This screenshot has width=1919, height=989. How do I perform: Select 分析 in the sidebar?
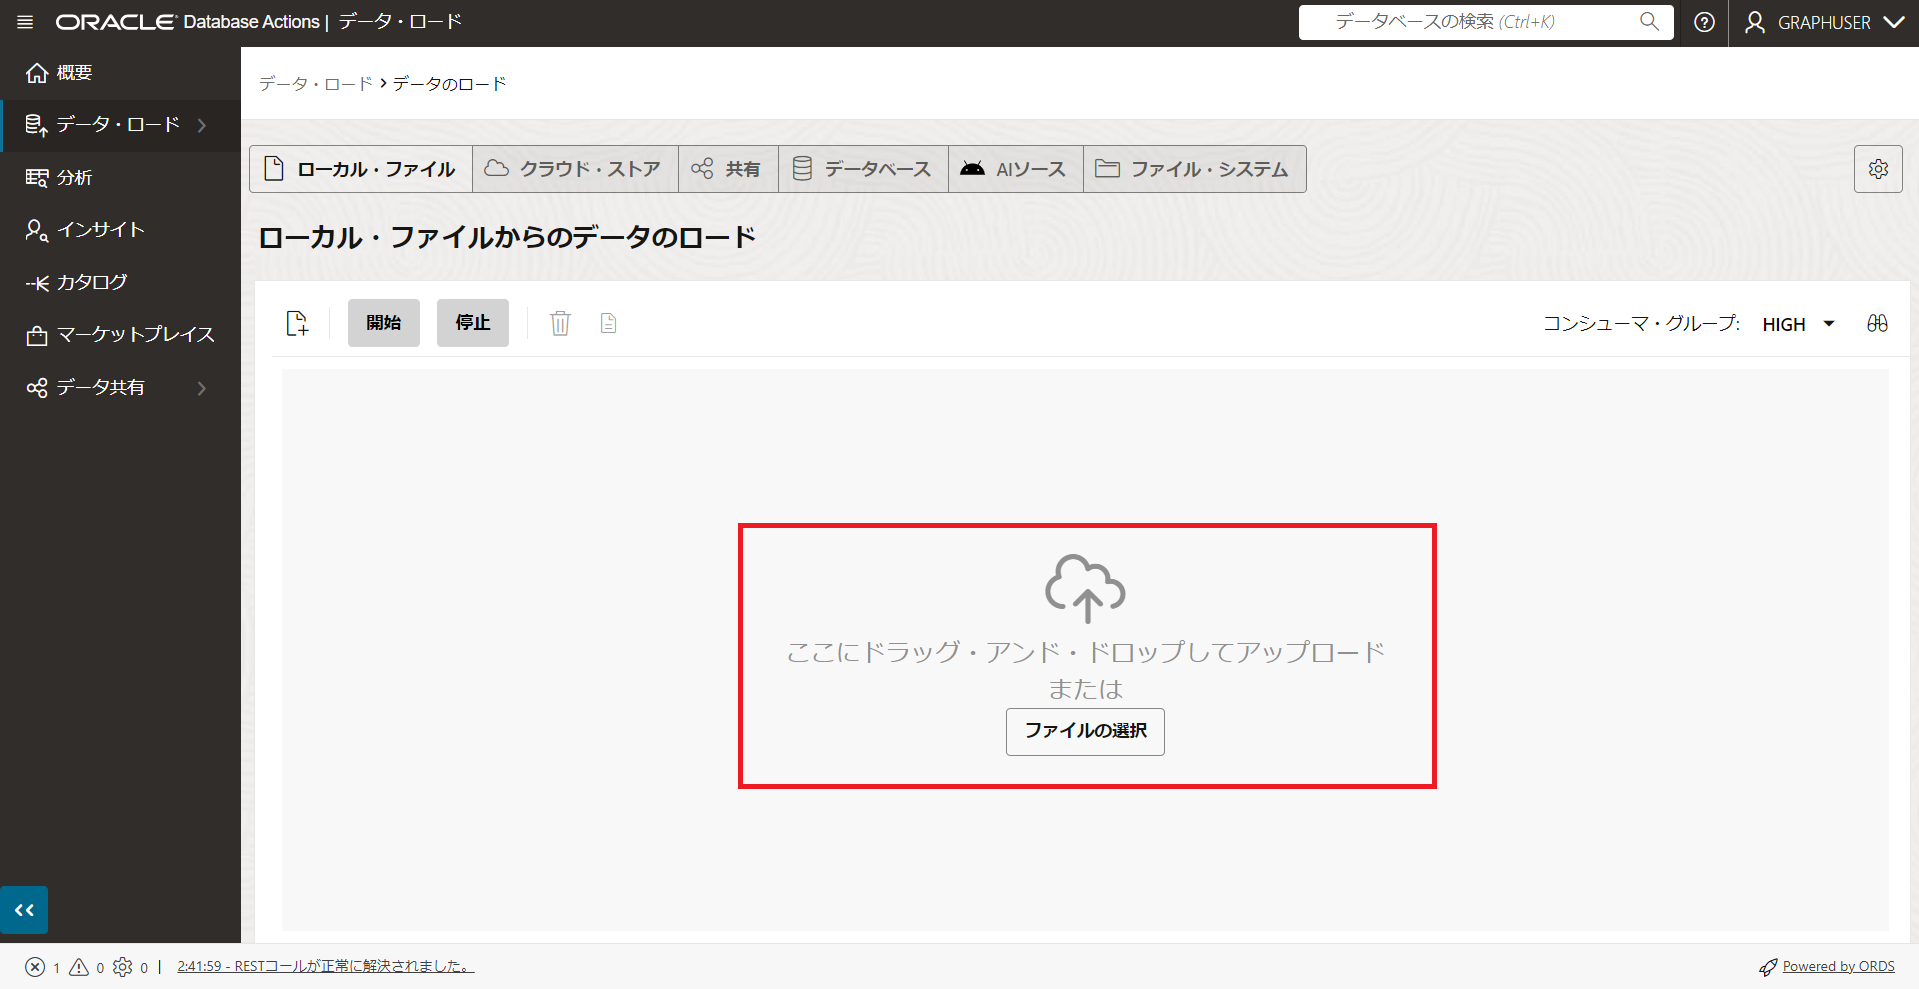(75, 177)
